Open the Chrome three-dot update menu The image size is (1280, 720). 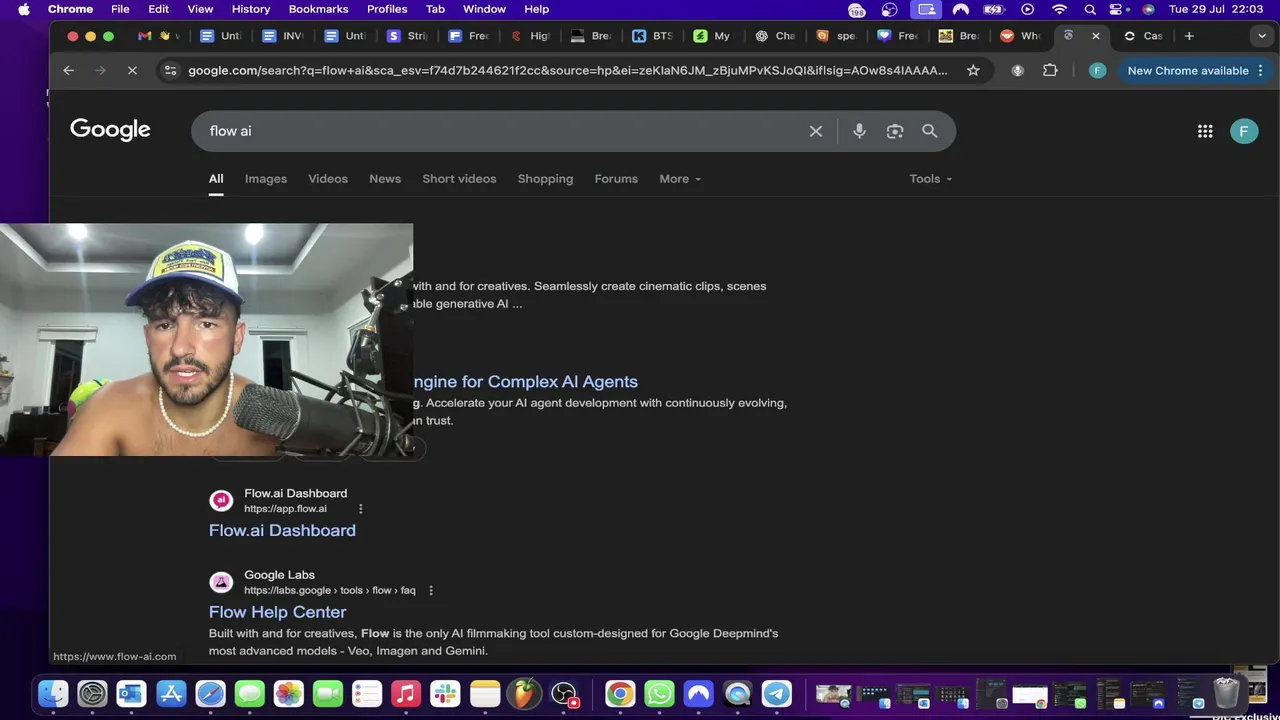coord(1260,70)
